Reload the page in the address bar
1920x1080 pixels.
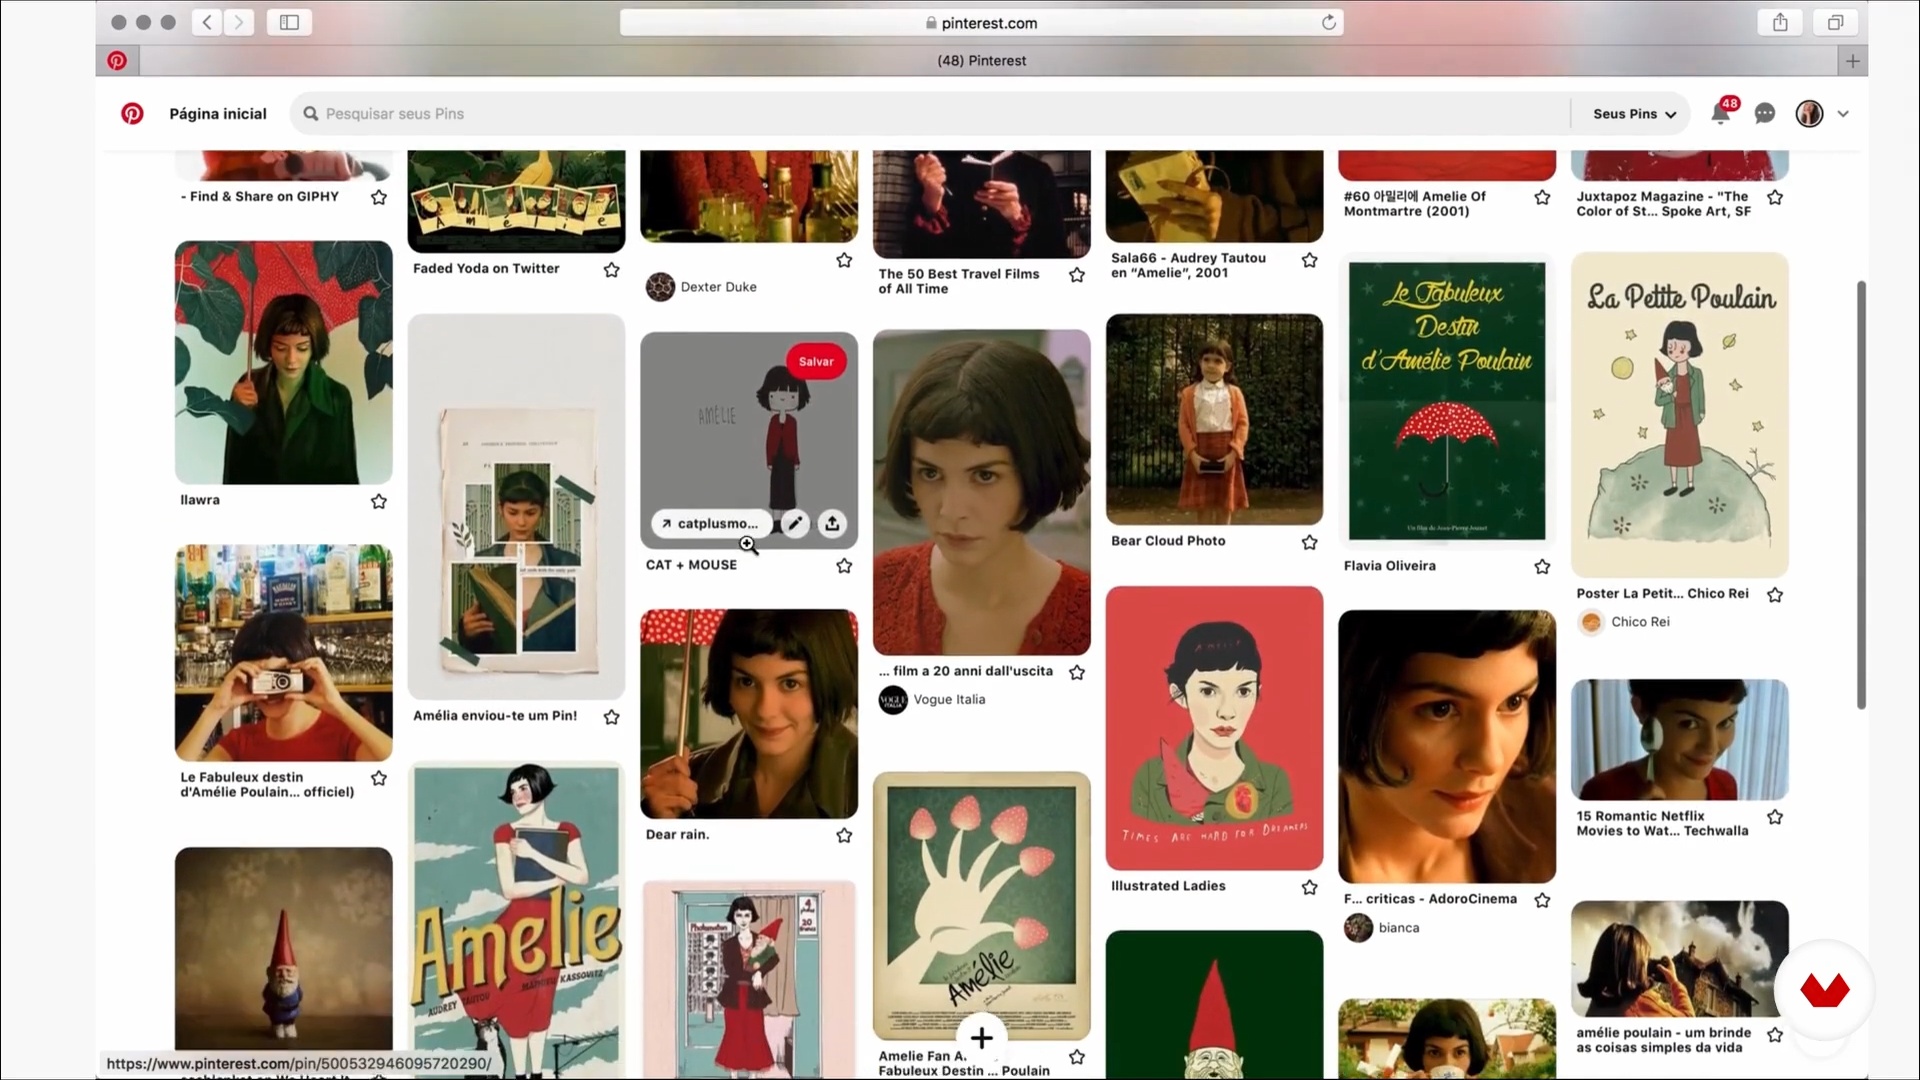(1328, 22)
